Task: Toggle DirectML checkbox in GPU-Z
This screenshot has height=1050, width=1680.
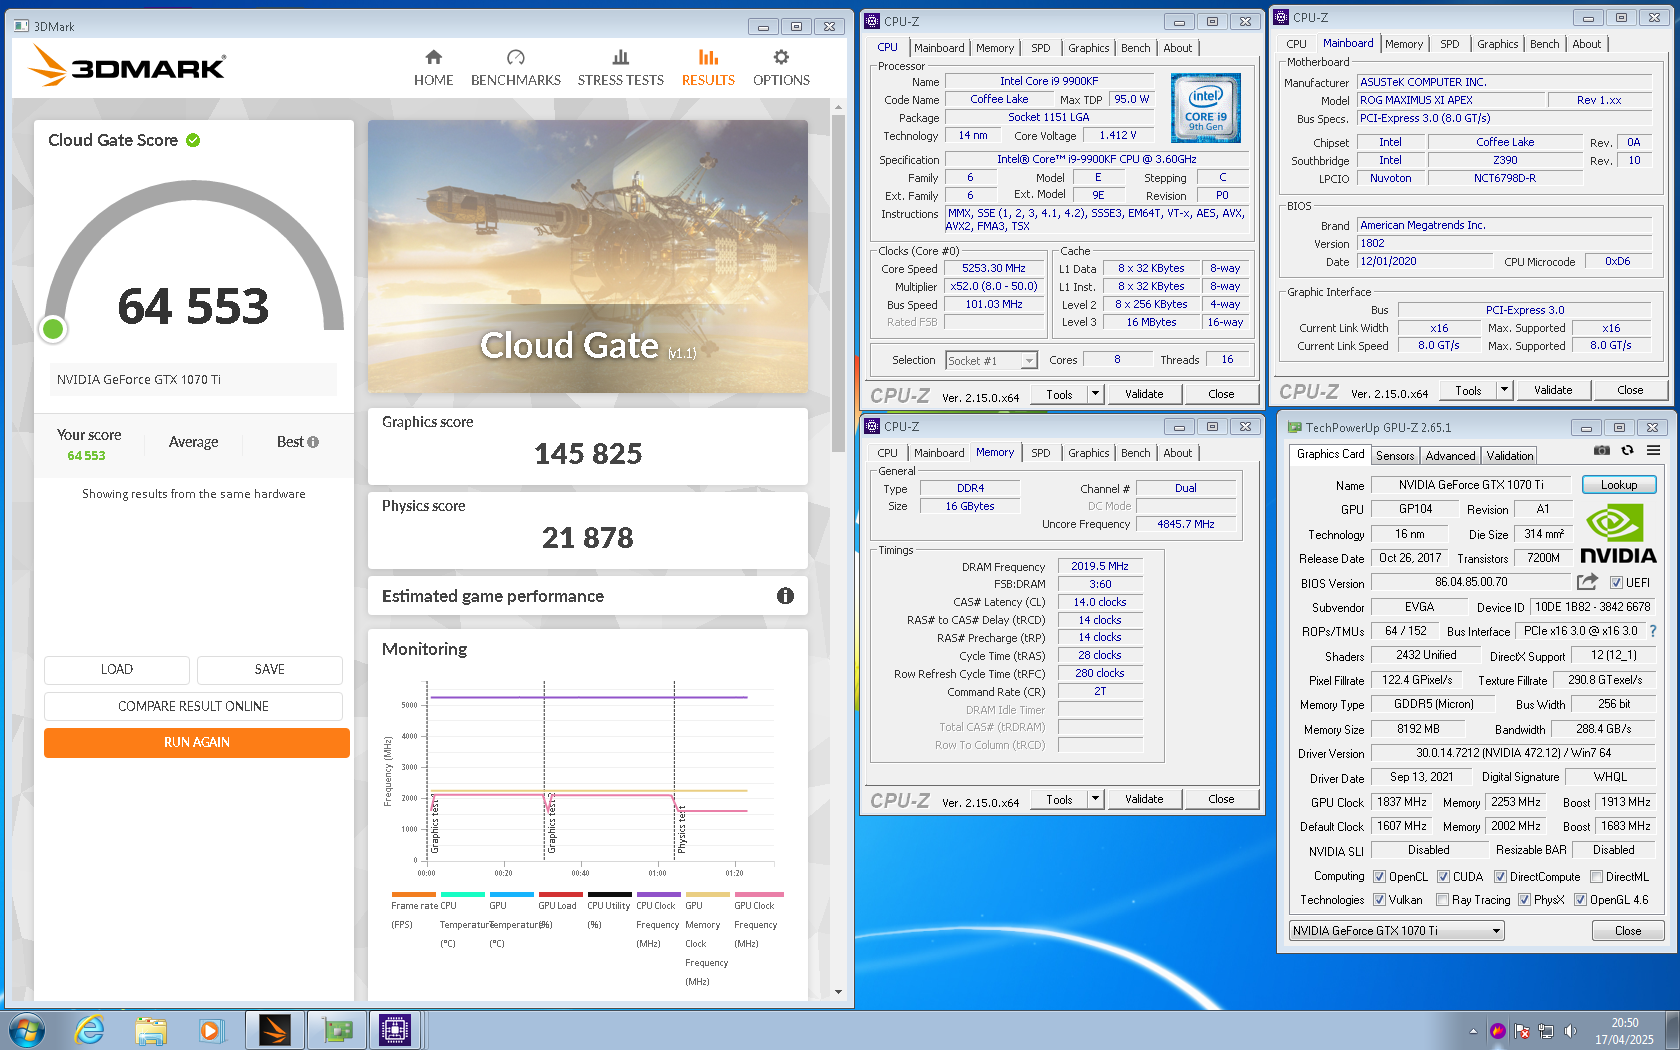Action: pos(1596,877)
